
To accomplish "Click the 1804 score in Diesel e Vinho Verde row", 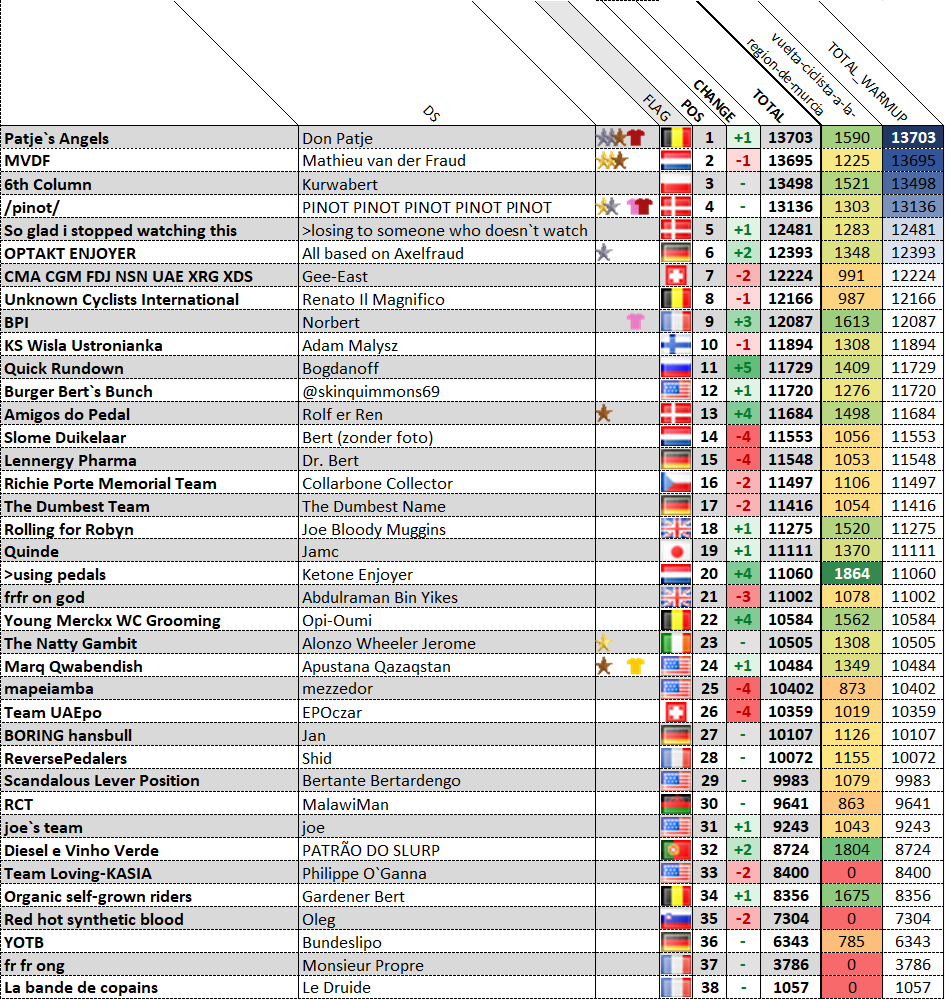I will [x=851, y=849].
